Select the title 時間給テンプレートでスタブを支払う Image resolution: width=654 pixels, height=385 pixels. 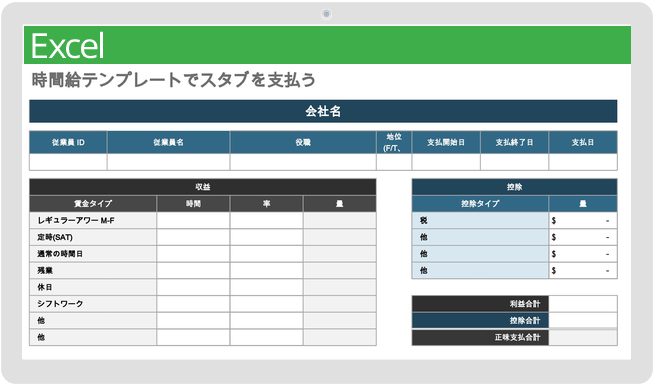174,80
